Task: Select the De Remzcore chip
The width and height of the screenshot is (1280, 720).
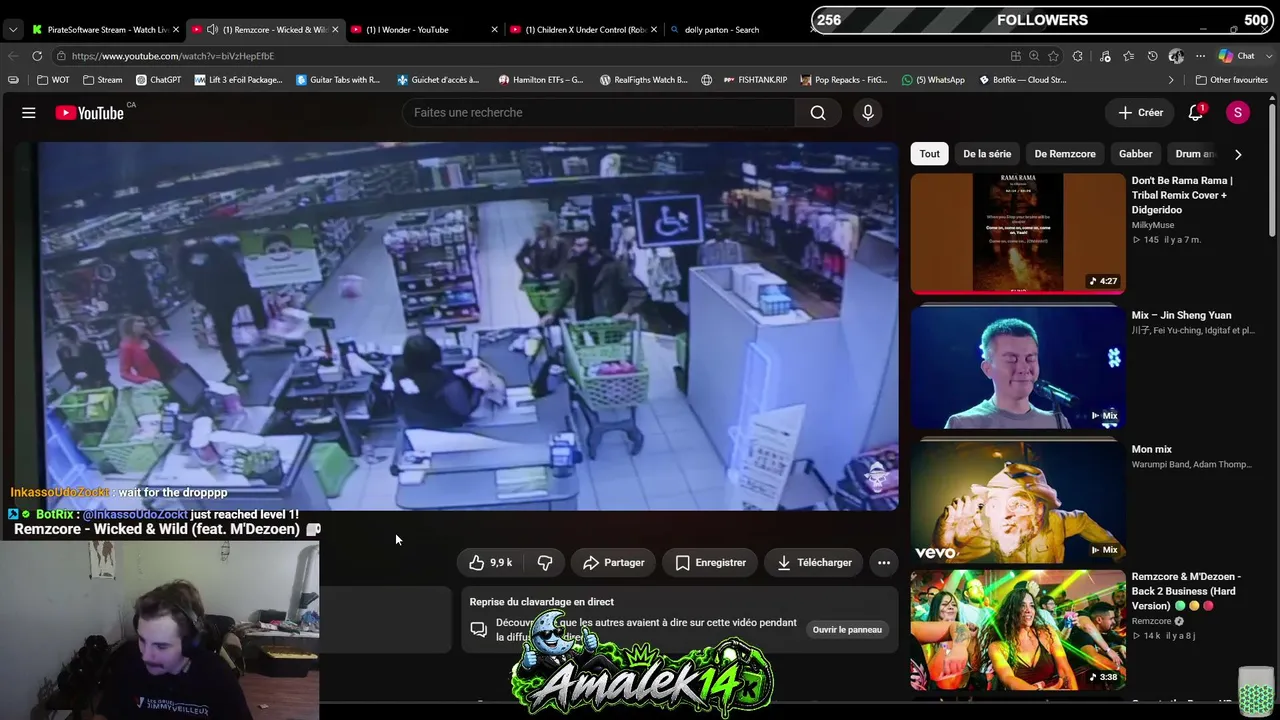Action: tap(1065, 154)
